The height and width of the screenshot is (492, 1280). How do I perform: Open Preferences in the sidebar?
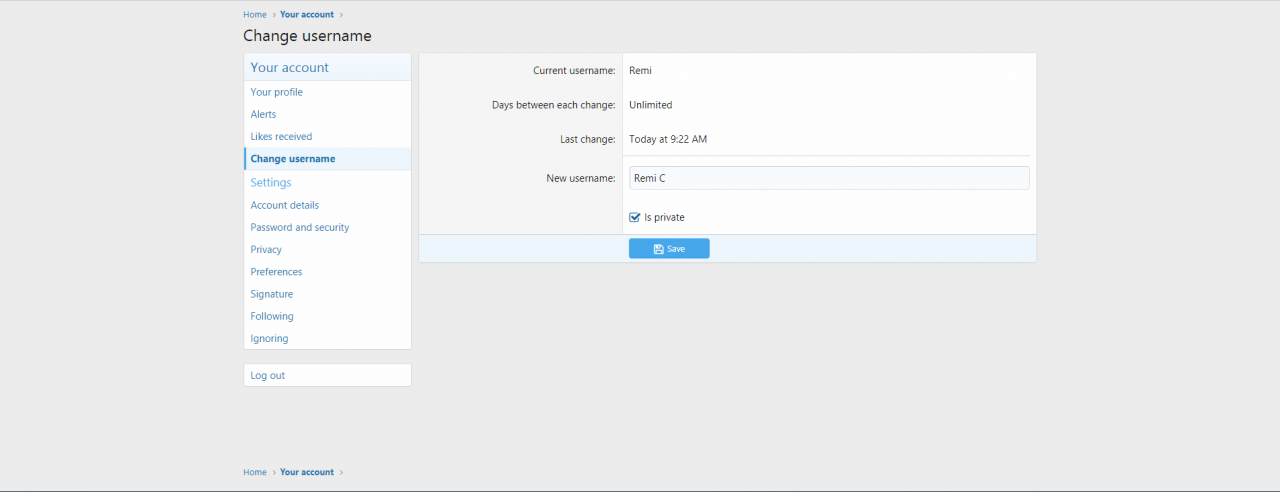(276, 272)
